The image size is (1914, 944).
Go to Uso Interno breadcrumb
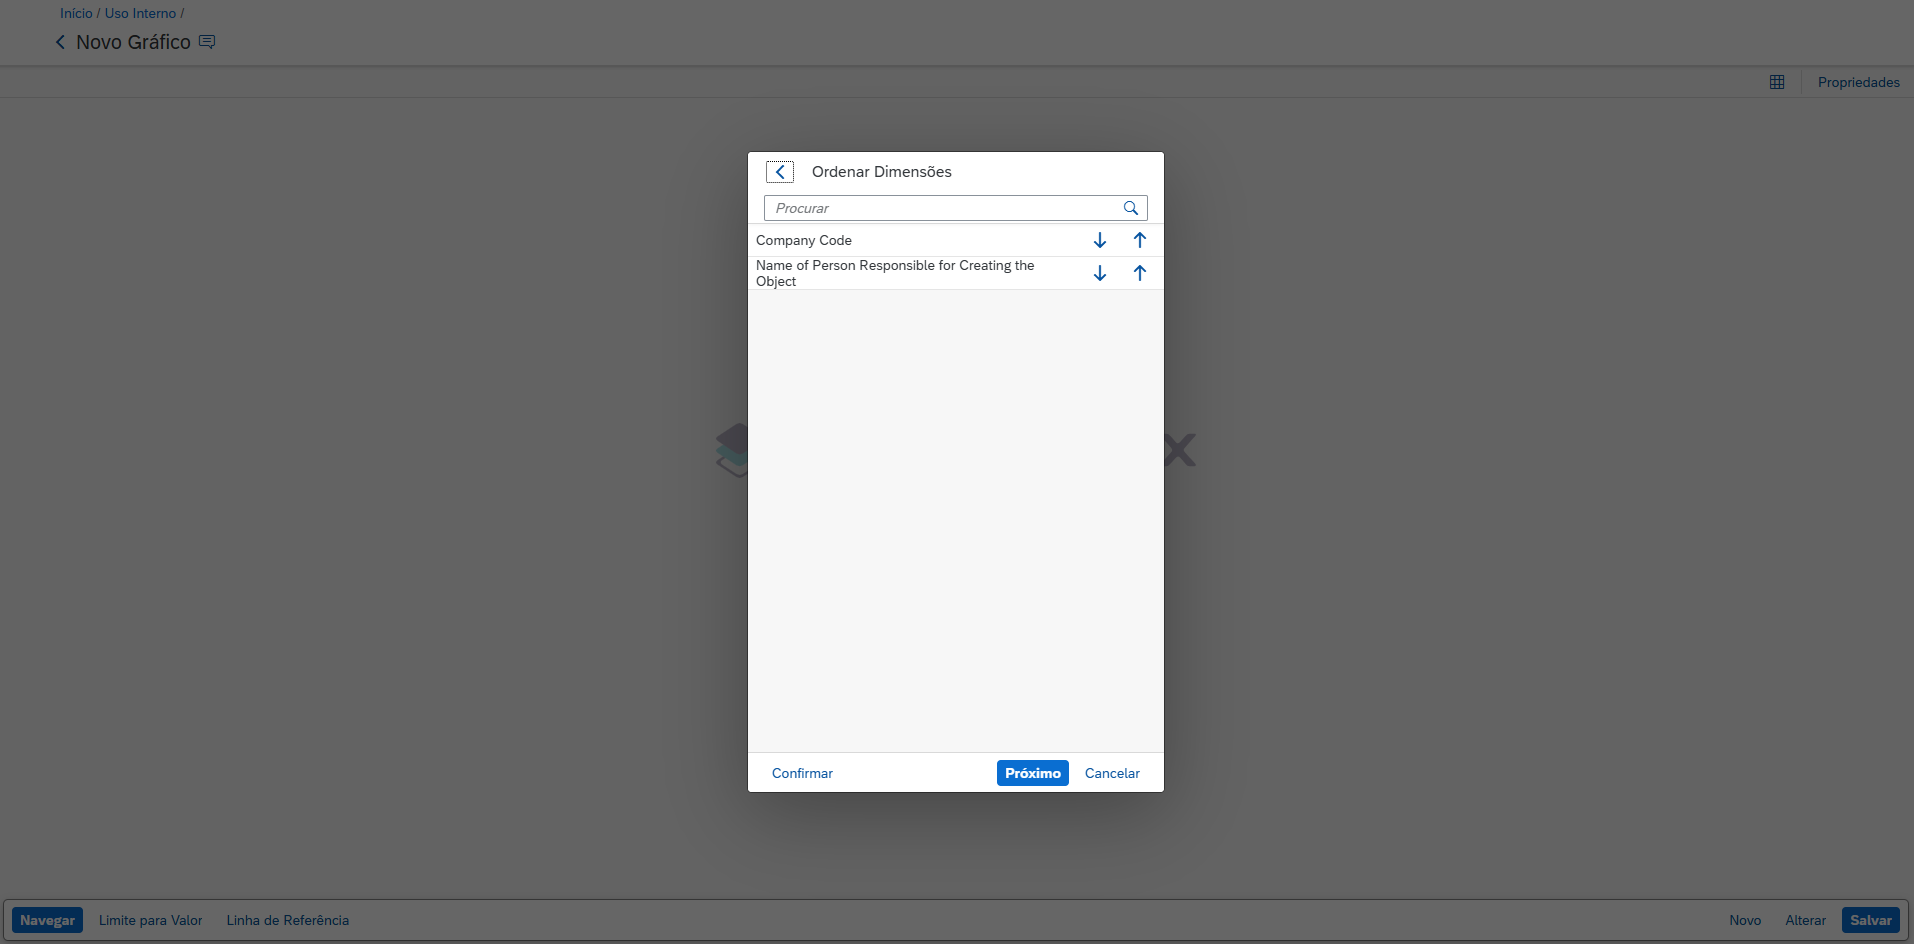click(140, 13)
